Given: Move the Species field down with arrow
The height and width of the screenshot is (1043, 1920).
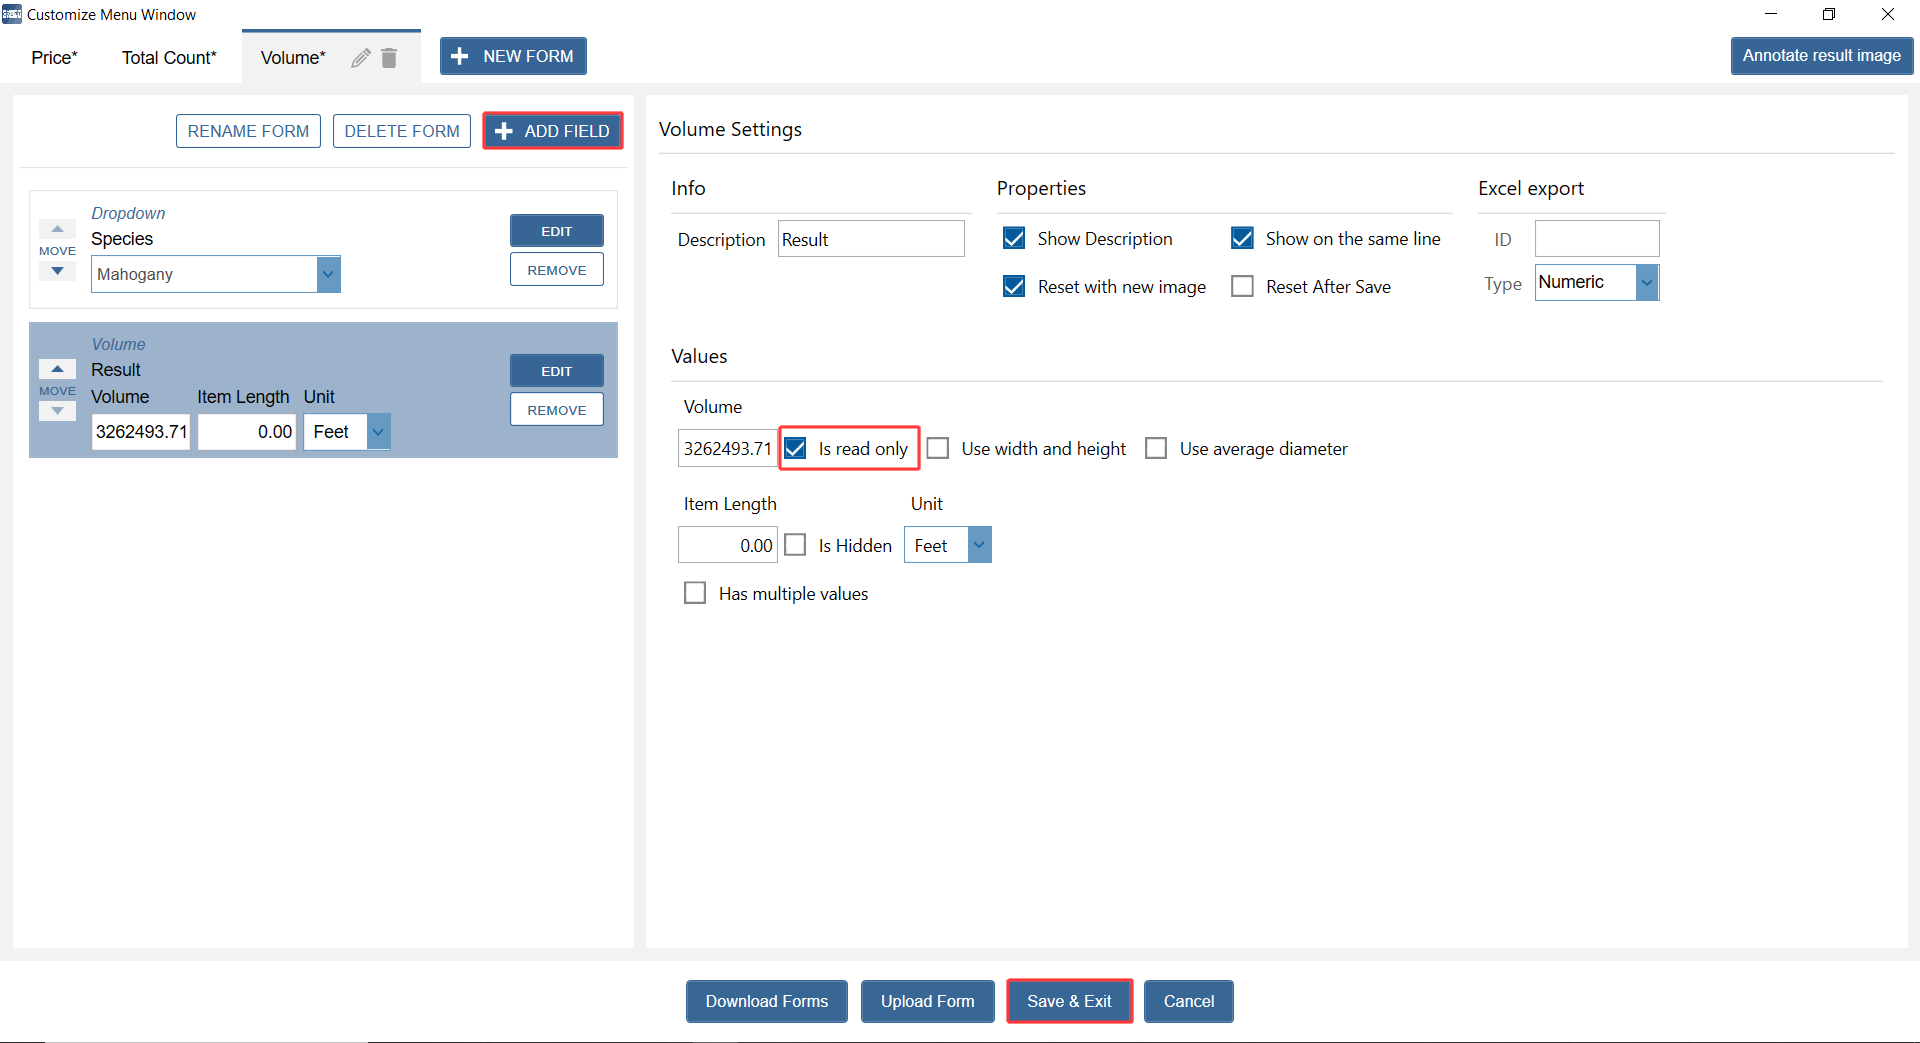Looking at the screenshot, I should [57, 271].
